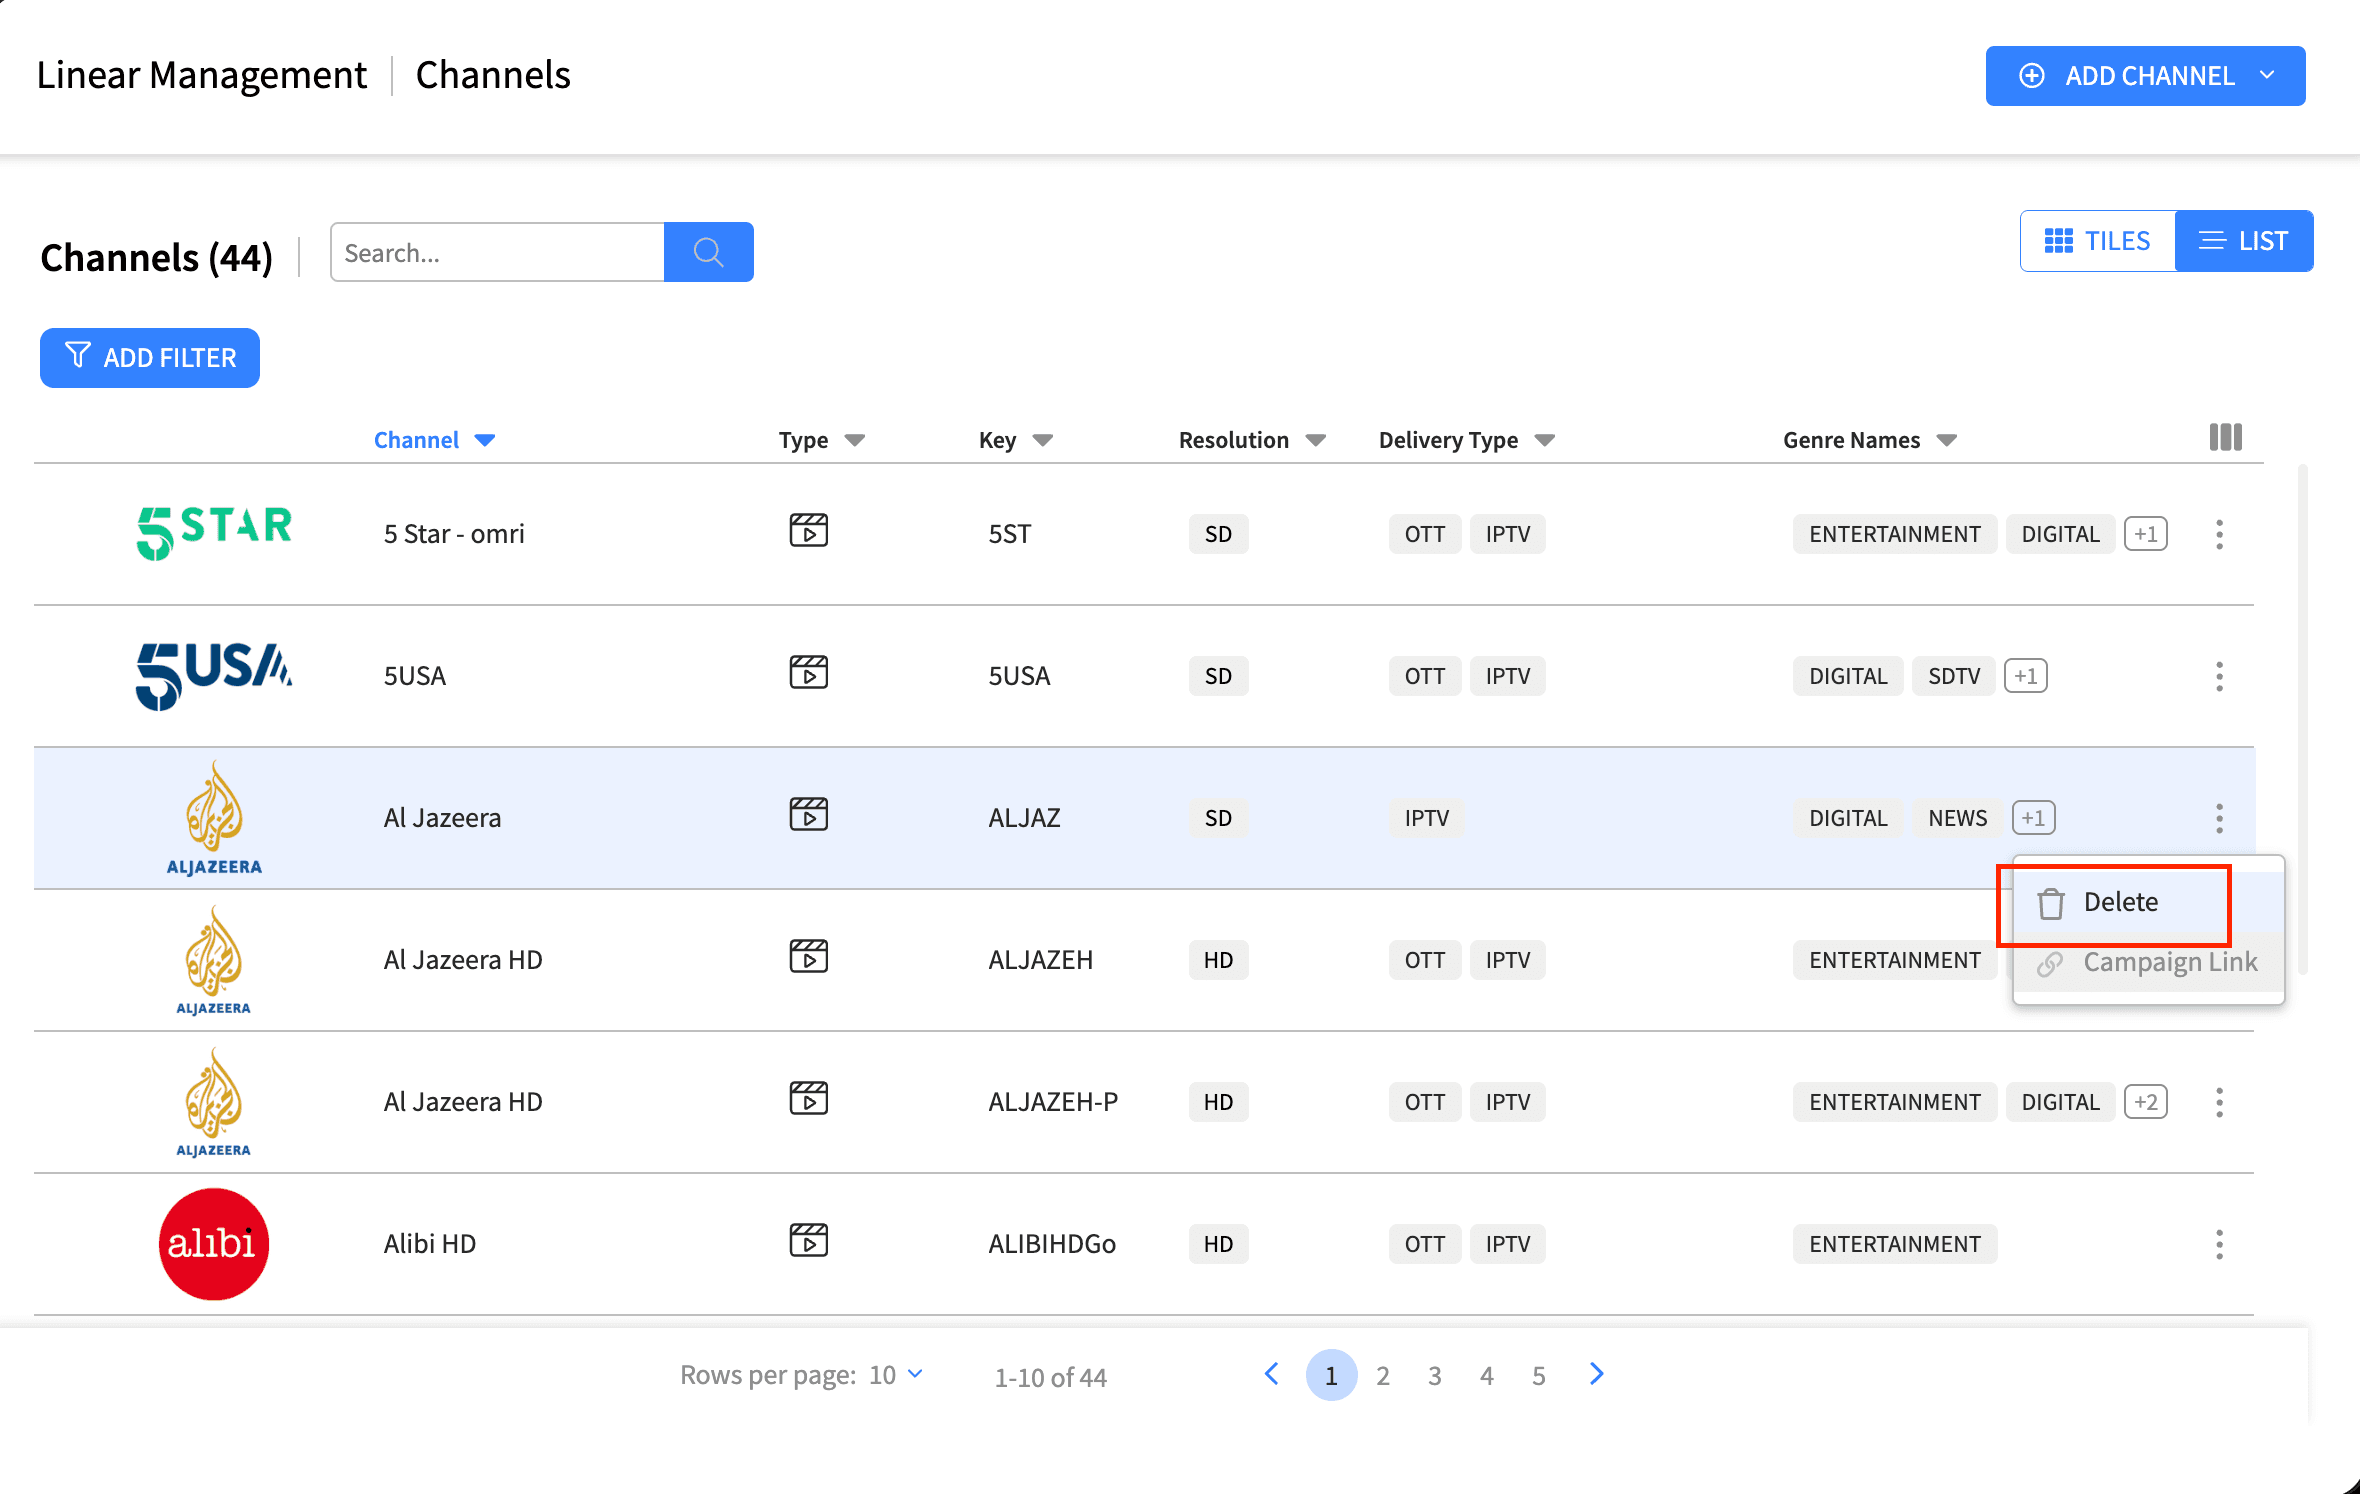Expand +2 genres for ALJAZEH-P row

pos(2146,1102)
